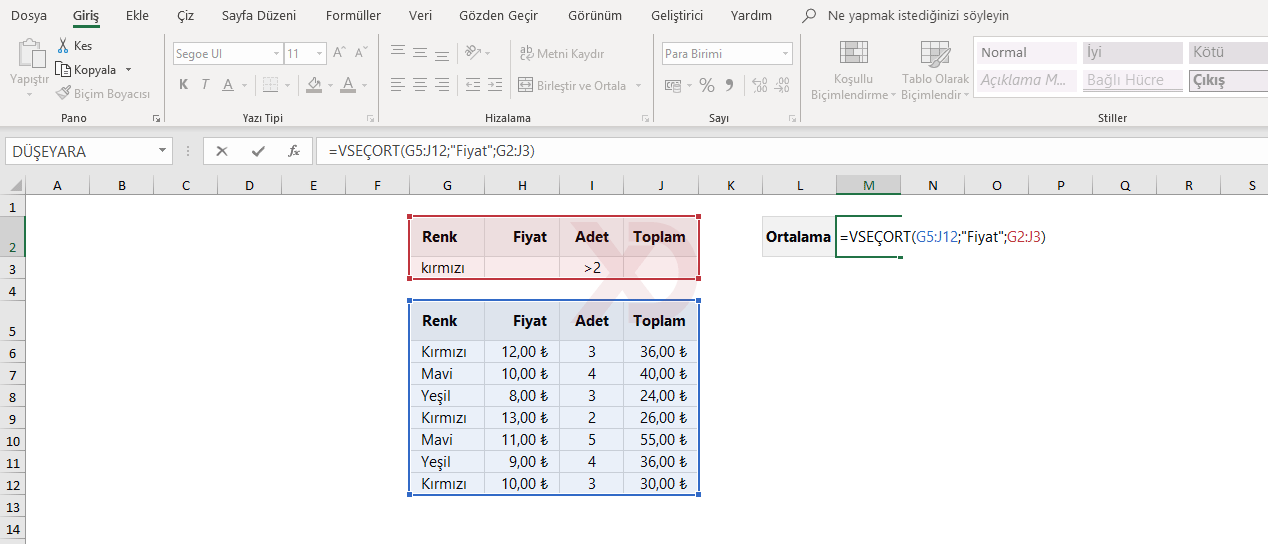The height and width of the screenshot is (544, 1268).
Task: Click the insert function fx button
Action: pyautogui.click(x=294, y=151)
